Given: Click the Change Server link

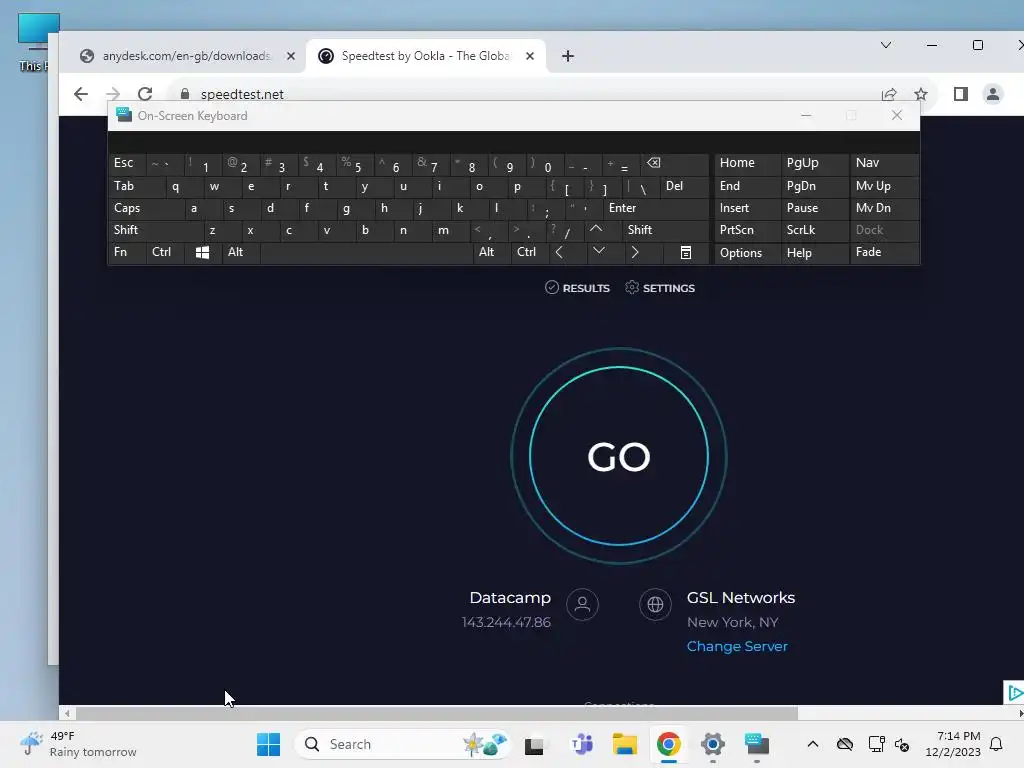Looking at the screenshot, I should pyautogui.click(x=737, y=646).
